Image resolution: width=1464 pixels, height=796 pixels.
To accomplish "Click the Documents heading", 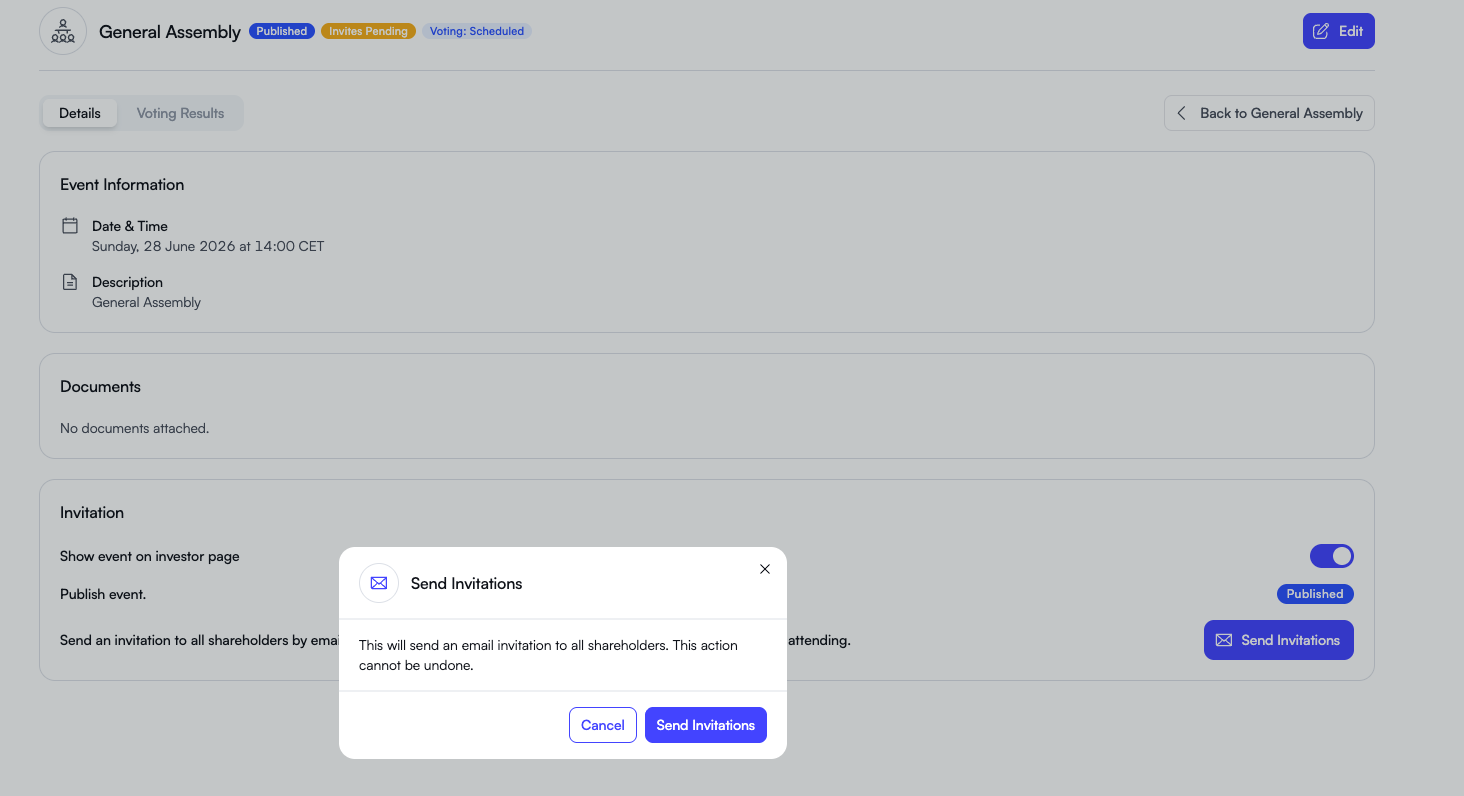I will [x=100, y=386].
